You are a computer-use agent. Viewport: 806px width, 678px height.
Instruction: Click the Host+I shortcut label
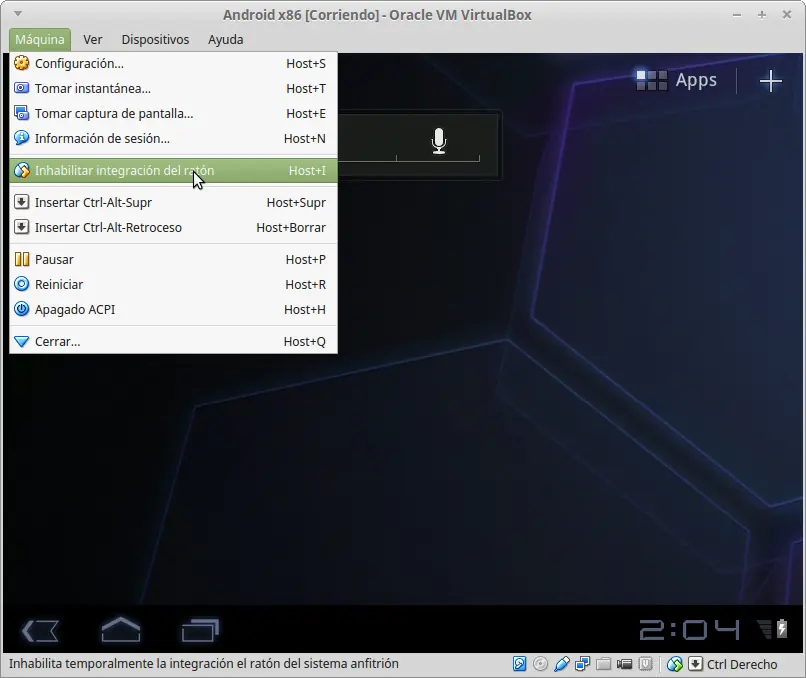pyautogui.click(x=307, y=171)
